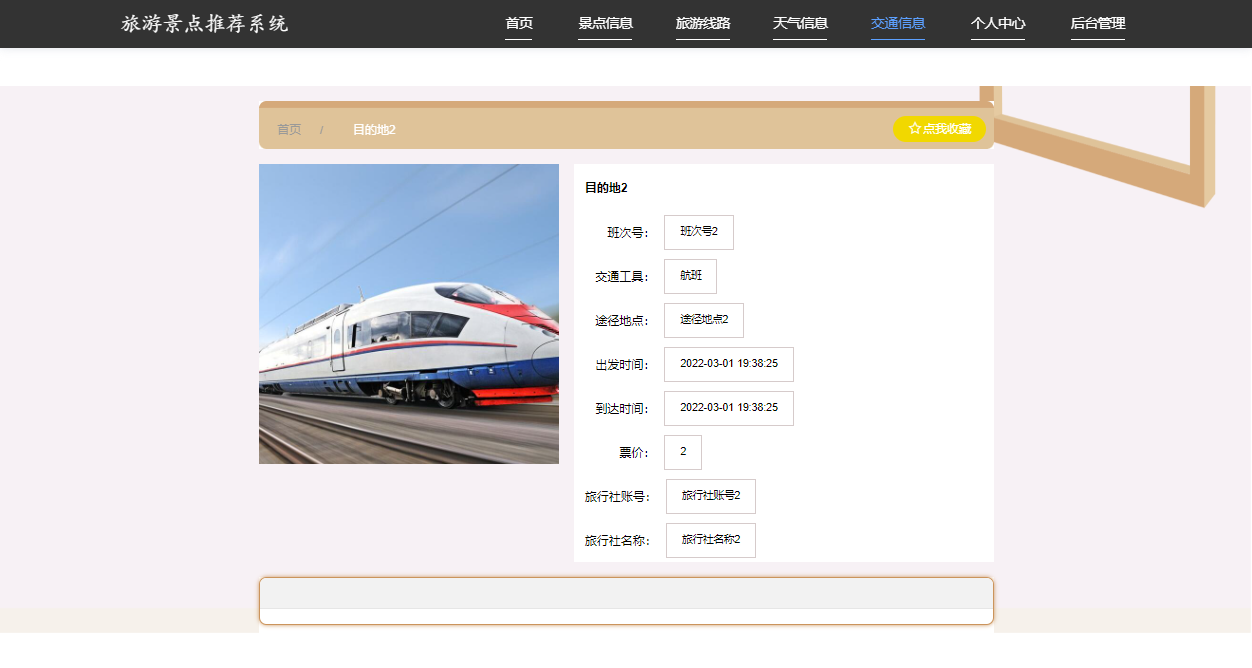Click the 交通信息 navigation item
Viewport: 1252px width, 668px height.
point(898,24)
